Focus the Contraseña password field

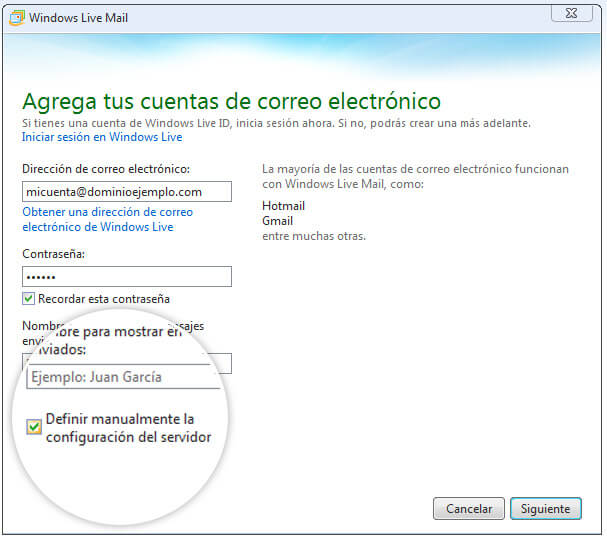[127, 276]
